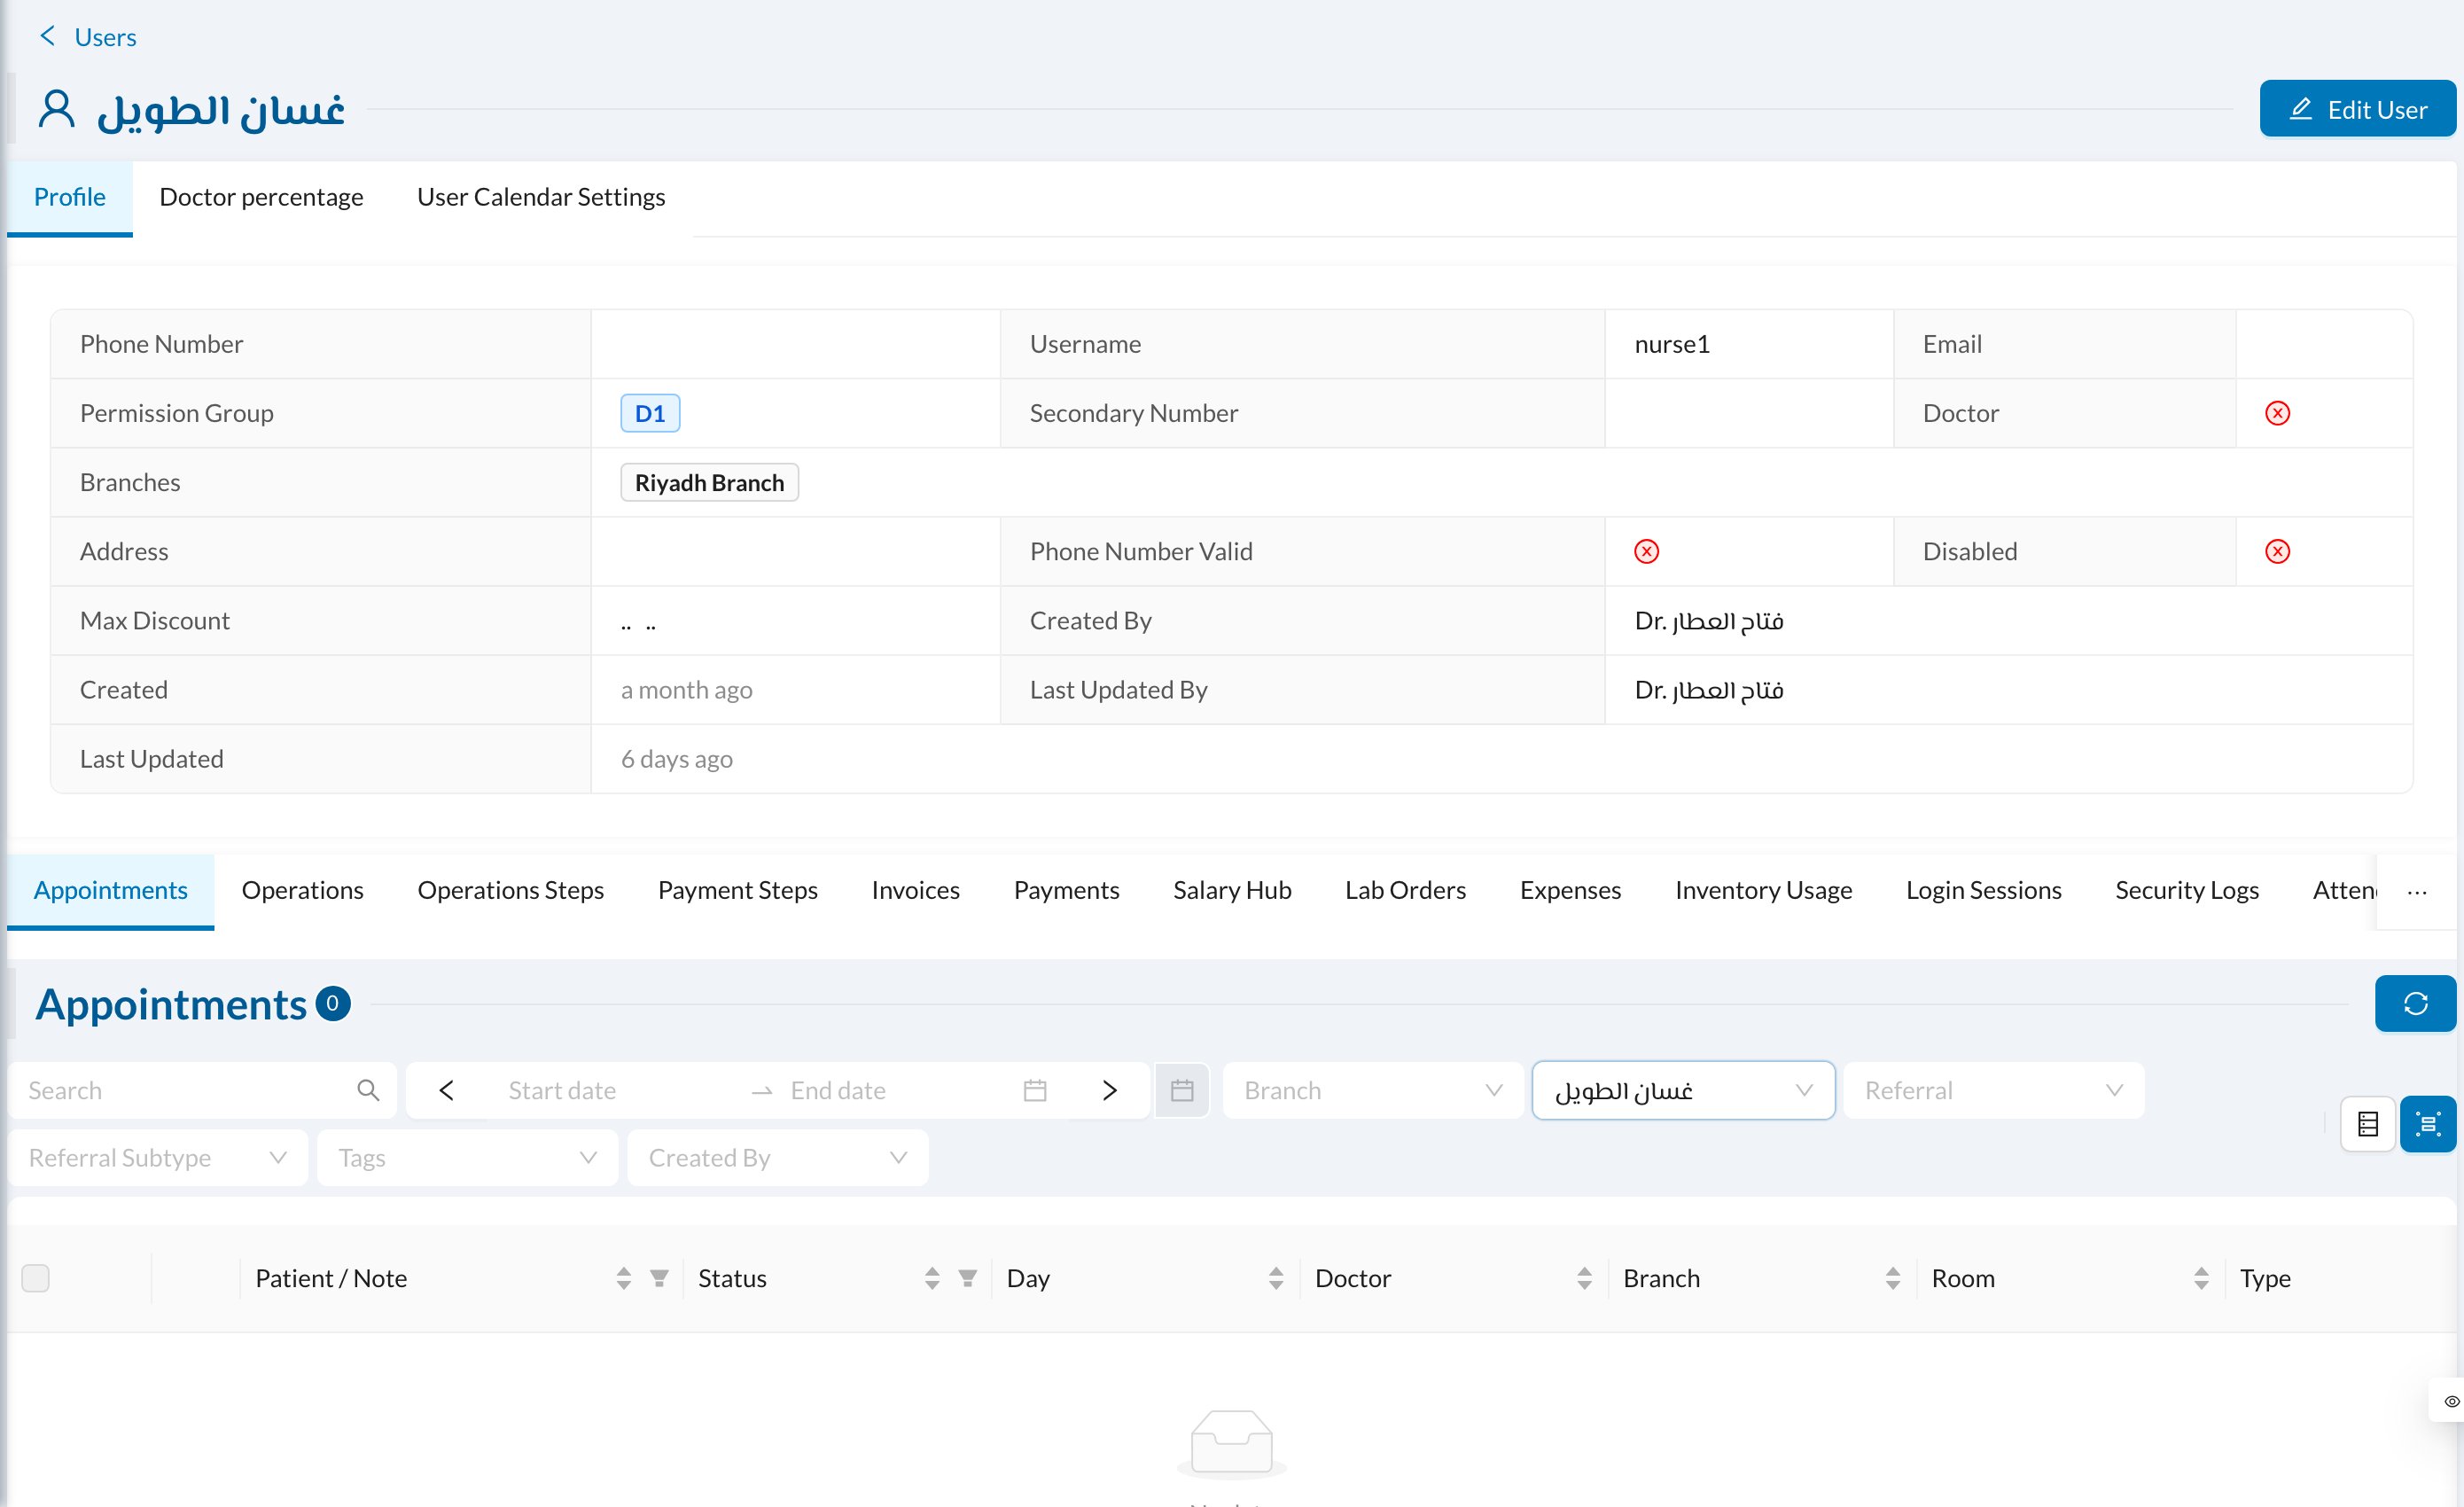Sort the Doctor column
The width and height of the screenshot is (2464, 1507).
[1584, 1278]
